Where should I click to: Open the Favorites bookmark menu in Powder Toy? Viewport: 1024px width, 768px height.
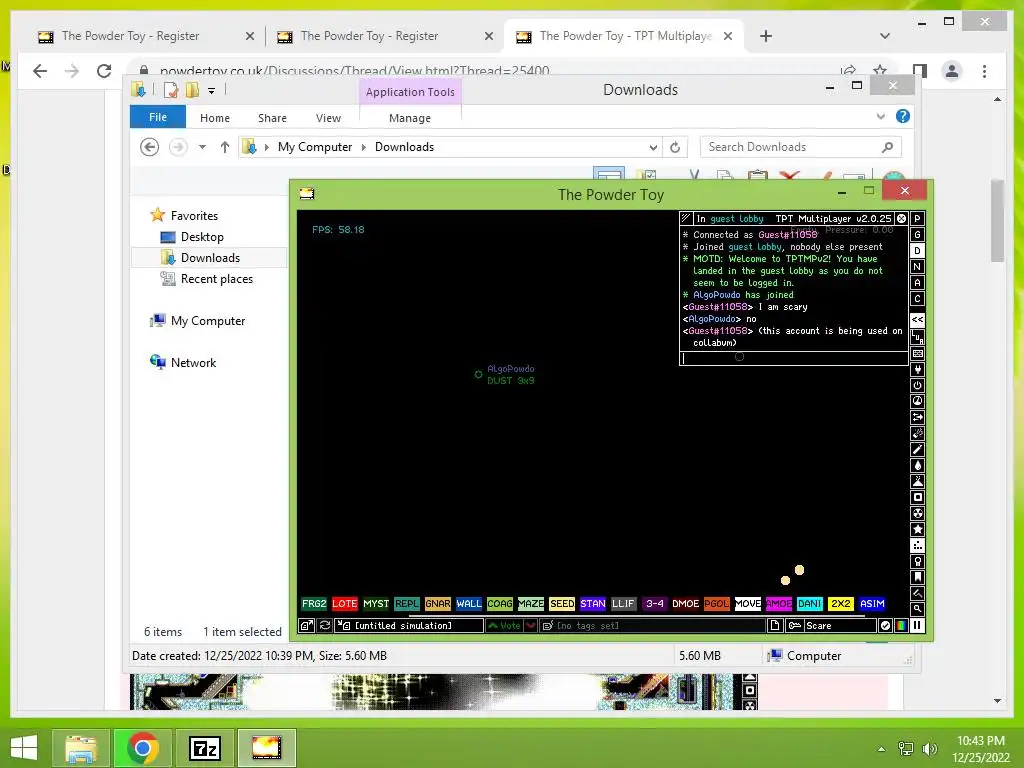click(918, 577)
